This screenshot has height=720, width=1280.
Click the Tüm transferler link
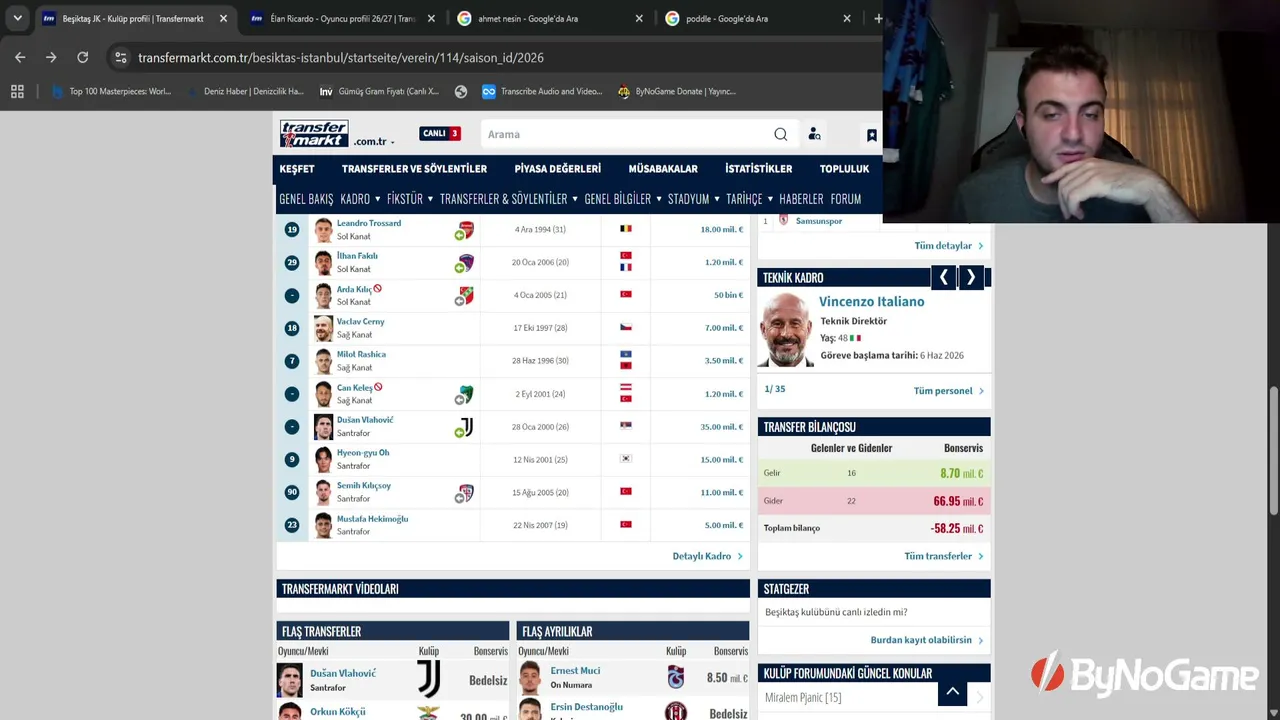click(x=944, y=556)
